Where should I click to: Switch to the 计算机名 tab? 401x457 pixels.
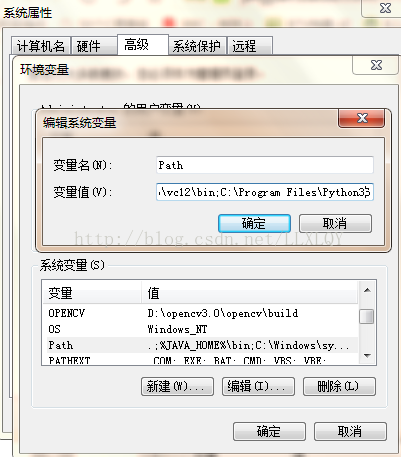point(40,46)
